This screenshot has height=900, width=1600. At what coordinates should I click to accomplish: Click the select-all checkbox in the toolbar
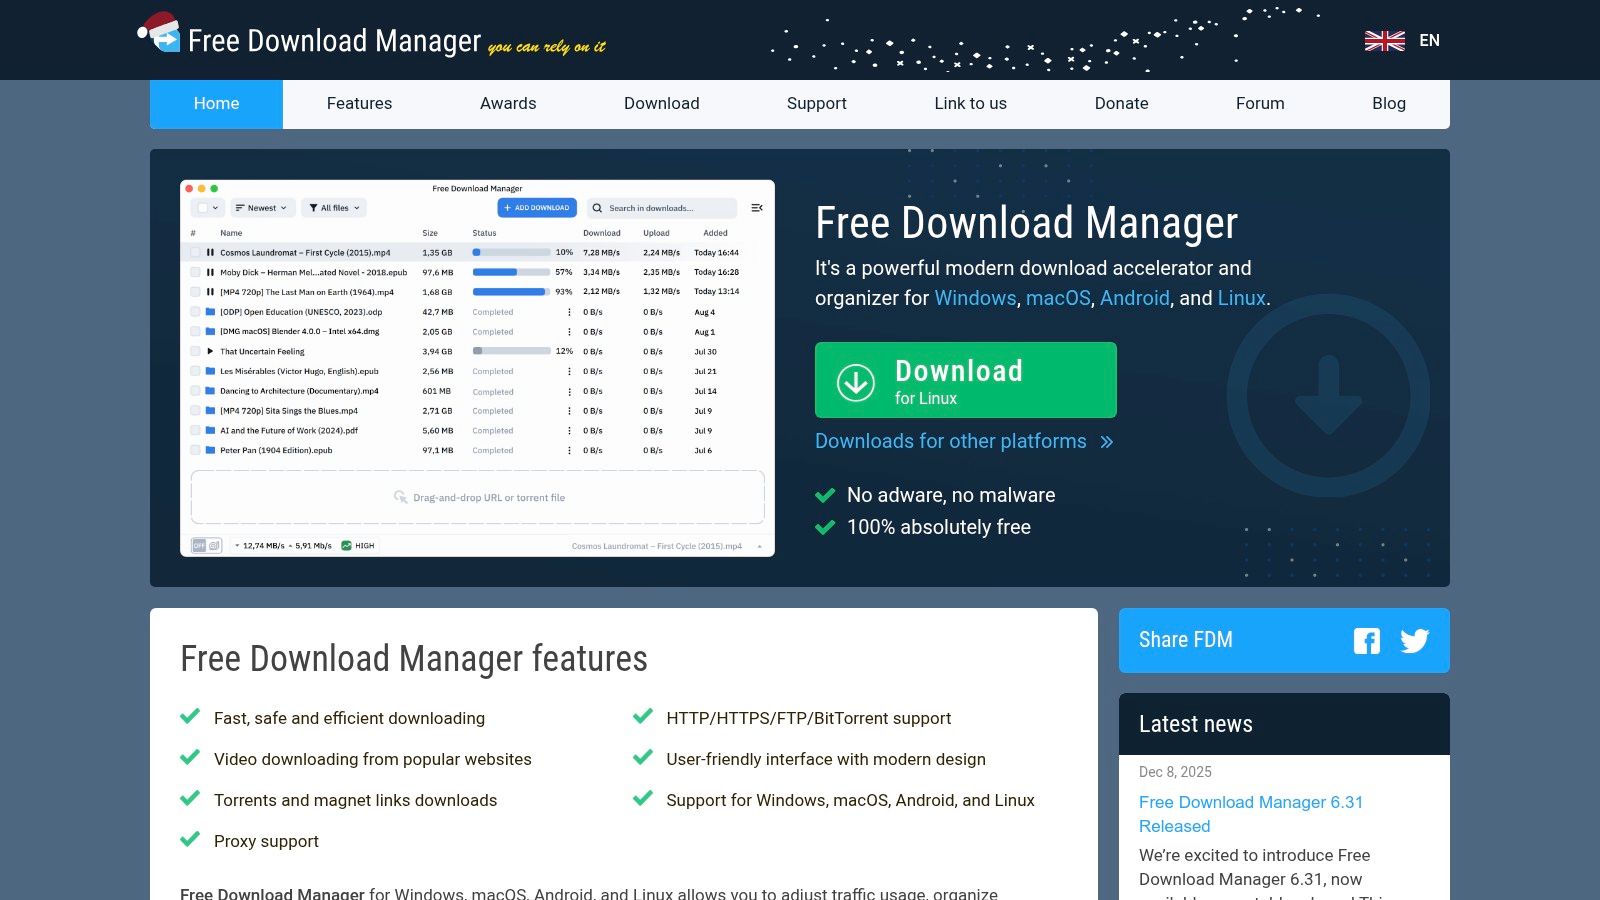point(203,207)
